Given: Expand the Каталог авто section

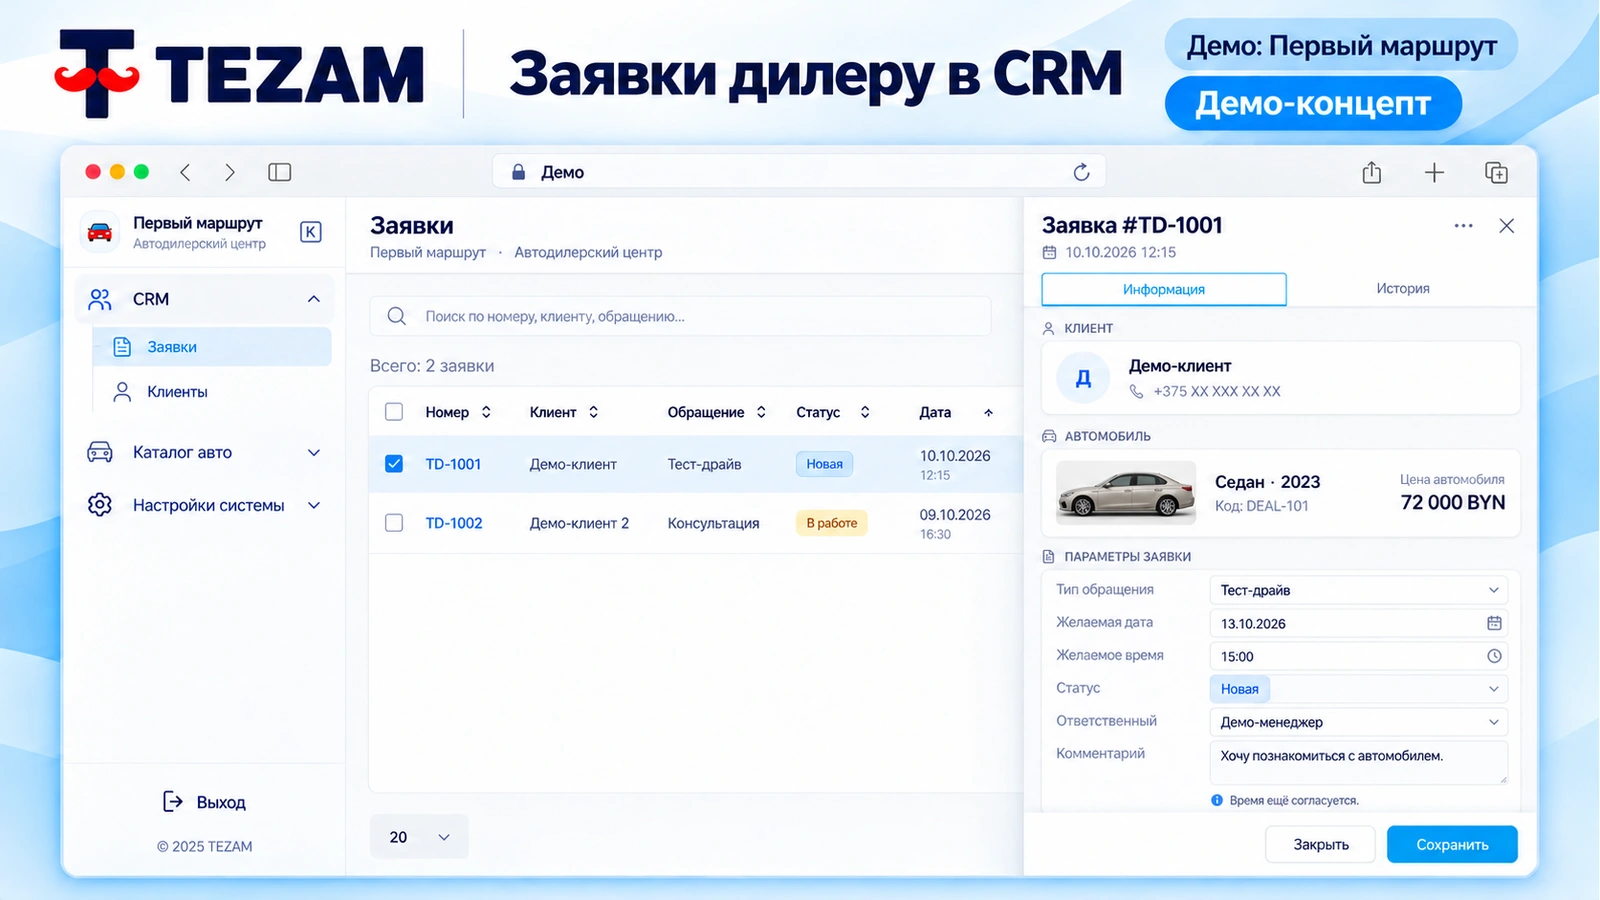Looking at the screenshot, I should click(314, 452).
